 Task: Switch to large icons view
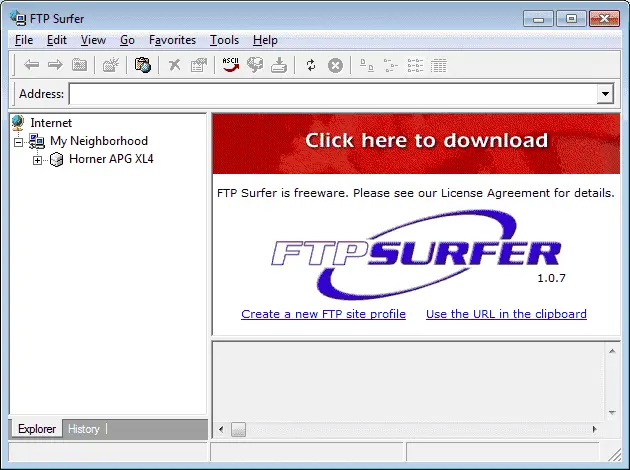pos(366,65)
